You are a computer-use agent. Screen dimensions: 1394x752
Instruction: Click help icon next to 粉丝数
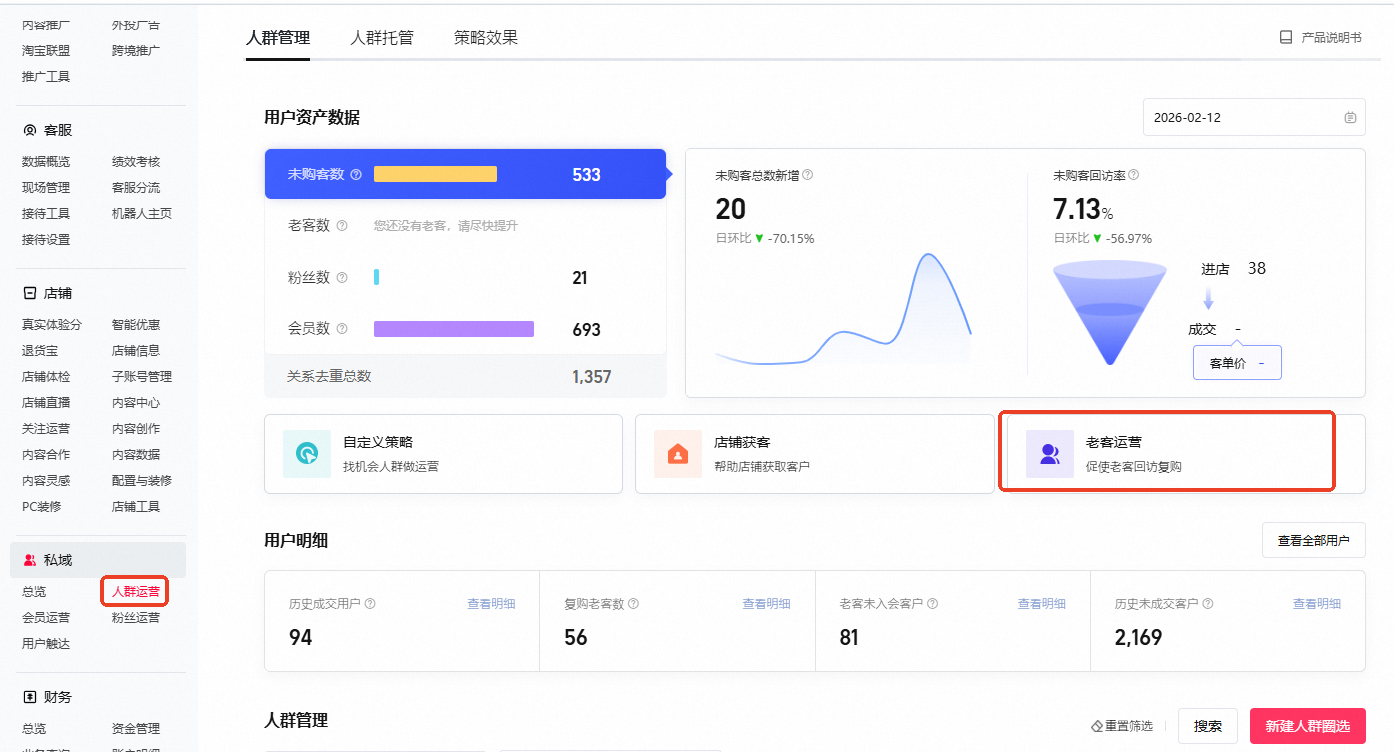[x=342, y=278]
